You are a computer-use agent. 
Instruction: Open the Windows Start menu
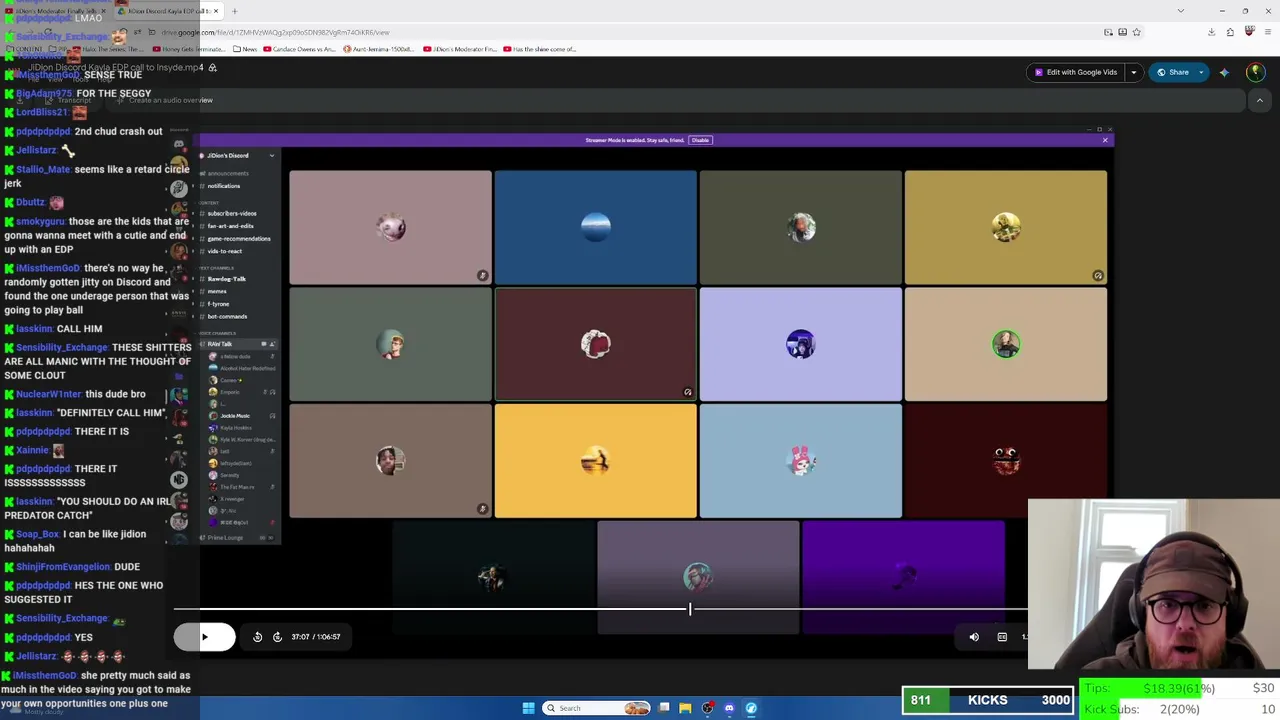(x=528, y=708)
